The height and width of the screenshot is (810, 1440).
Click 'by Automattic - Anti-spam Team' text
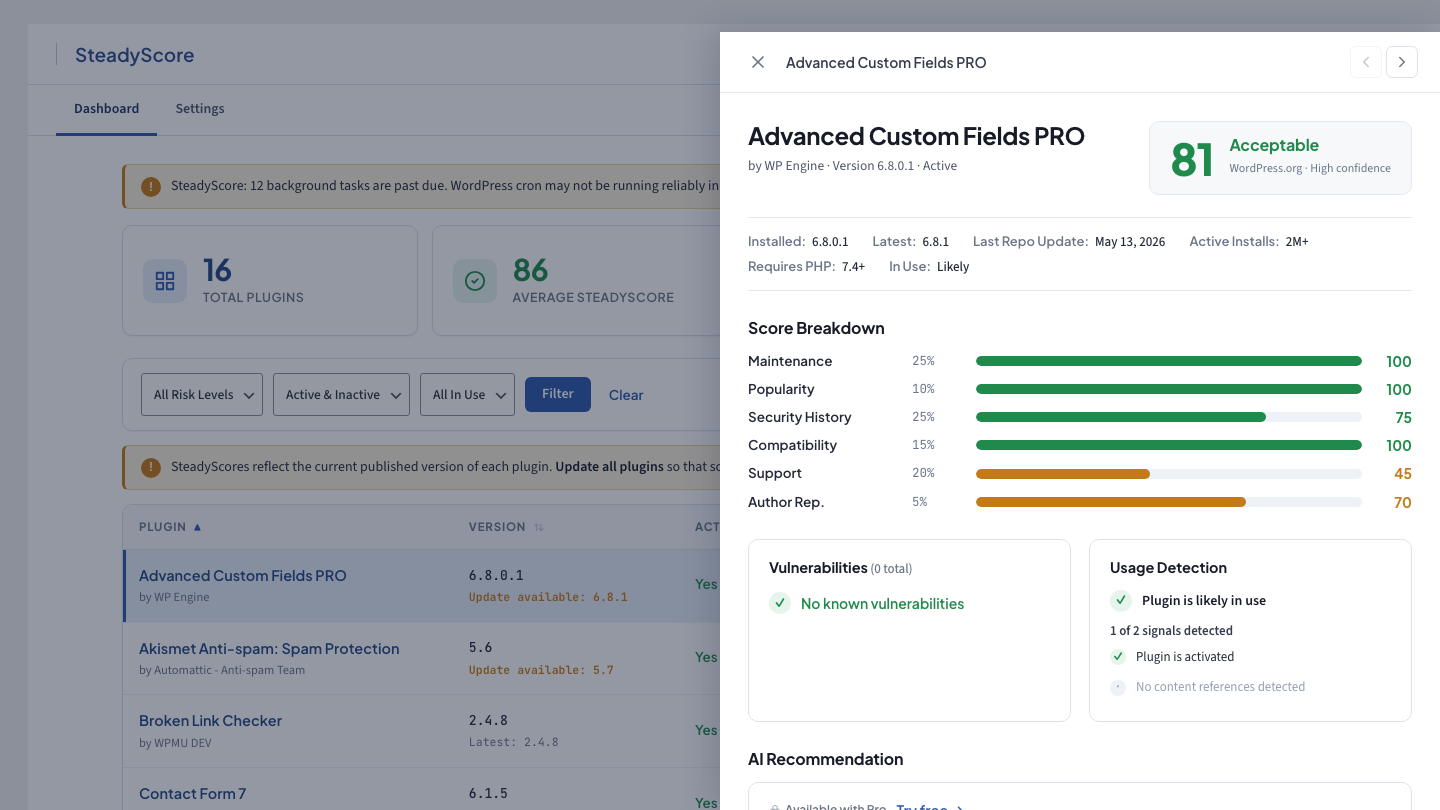[222, 670]
